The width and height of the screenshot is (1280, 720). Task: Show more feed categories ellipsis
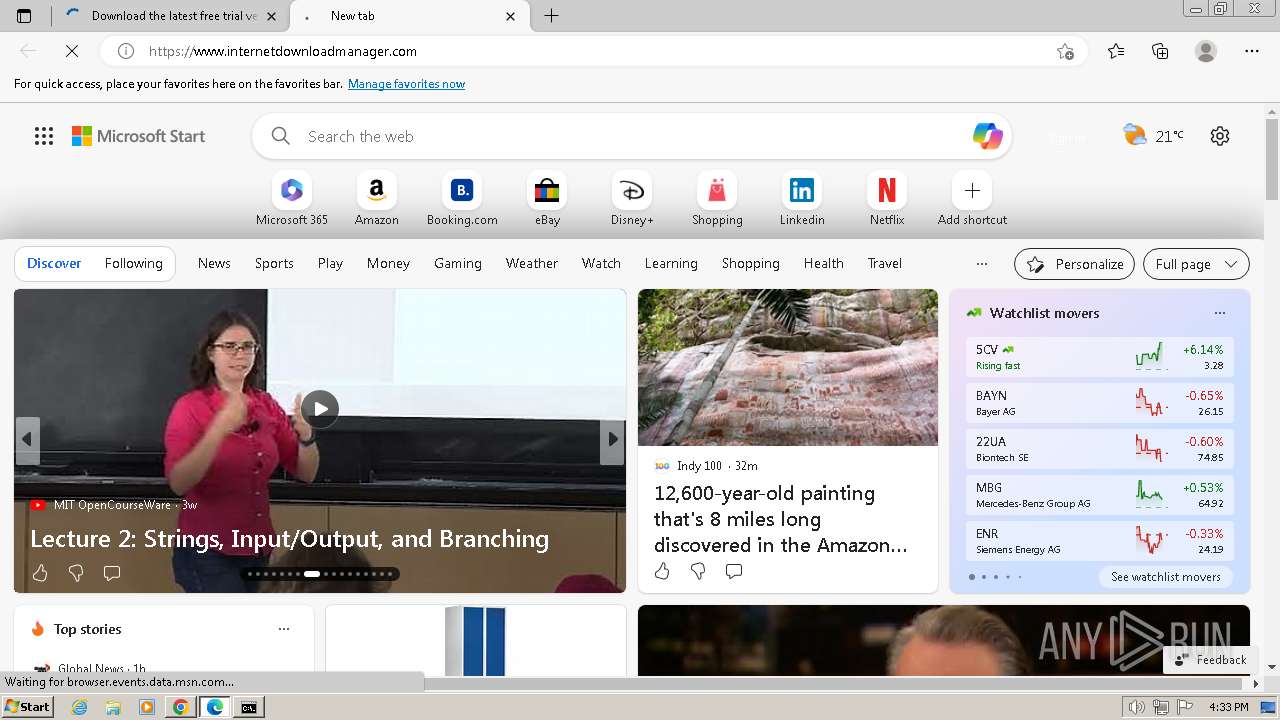tap(982, 264)
